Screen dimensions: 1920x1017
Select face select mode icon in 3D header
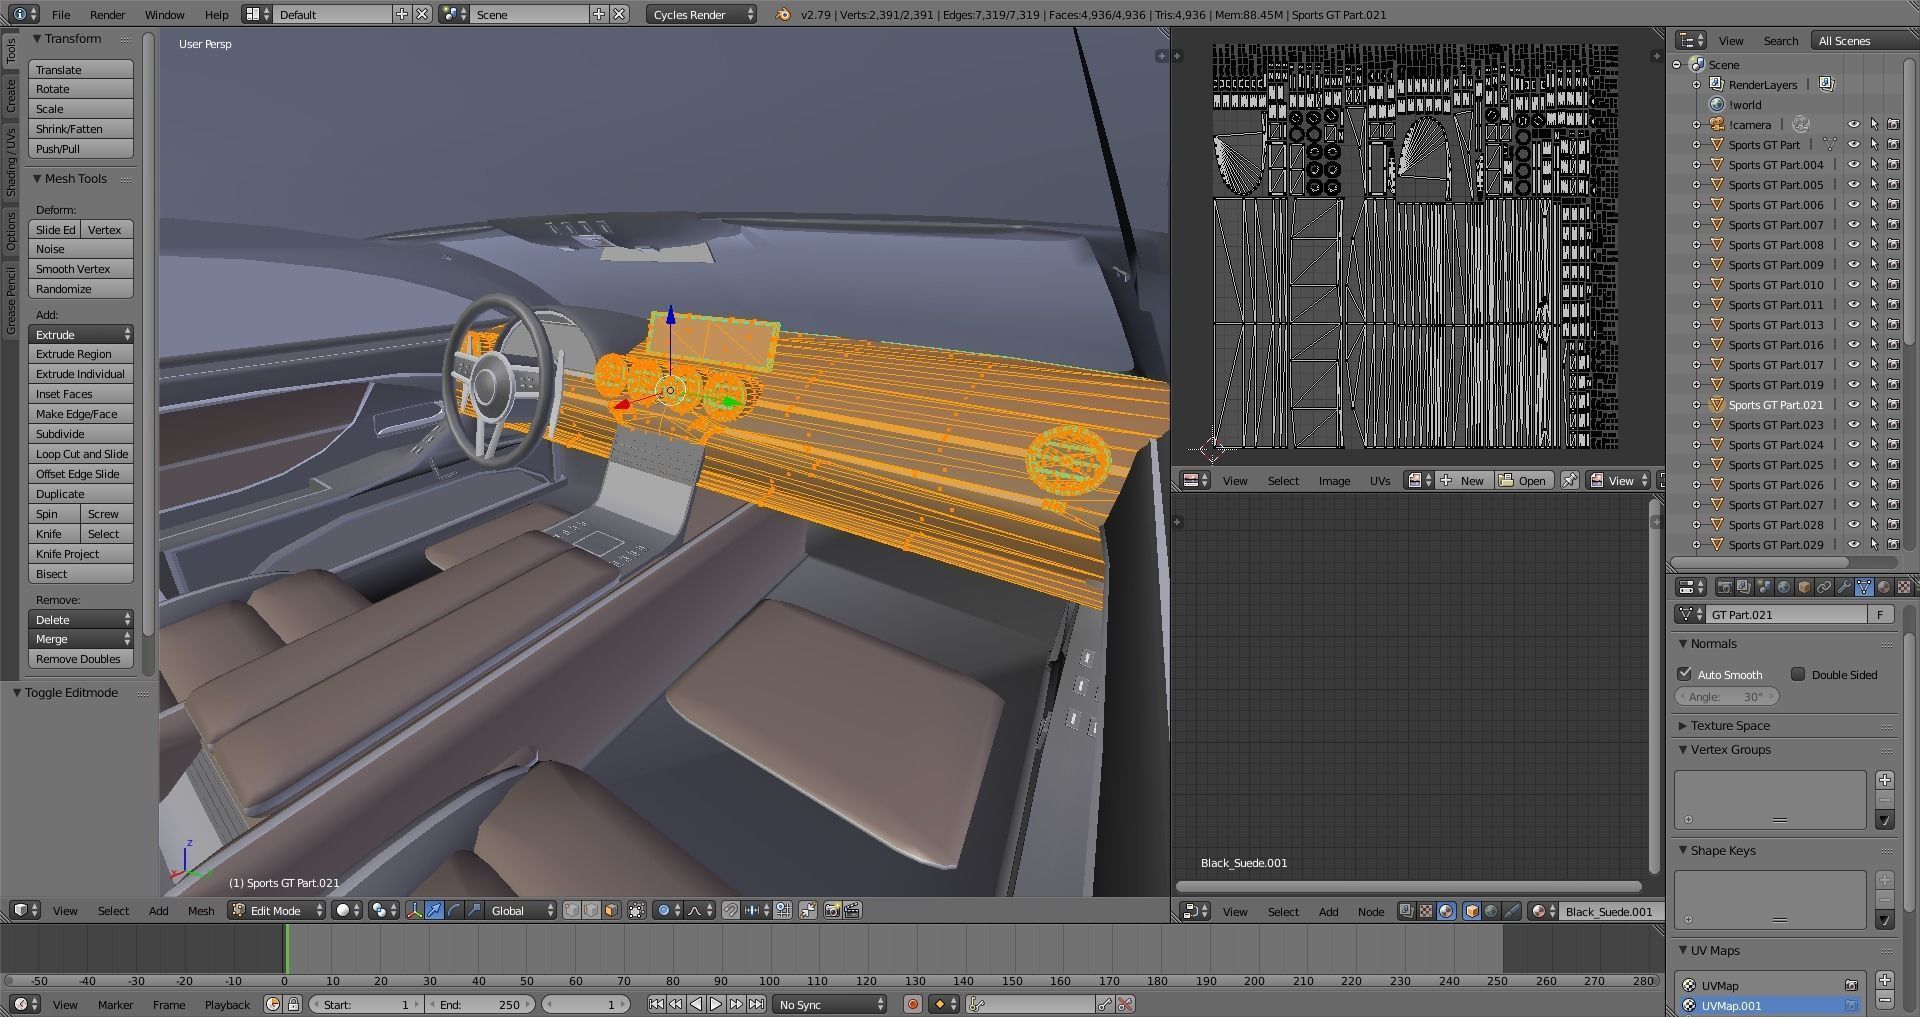(611, 910)
